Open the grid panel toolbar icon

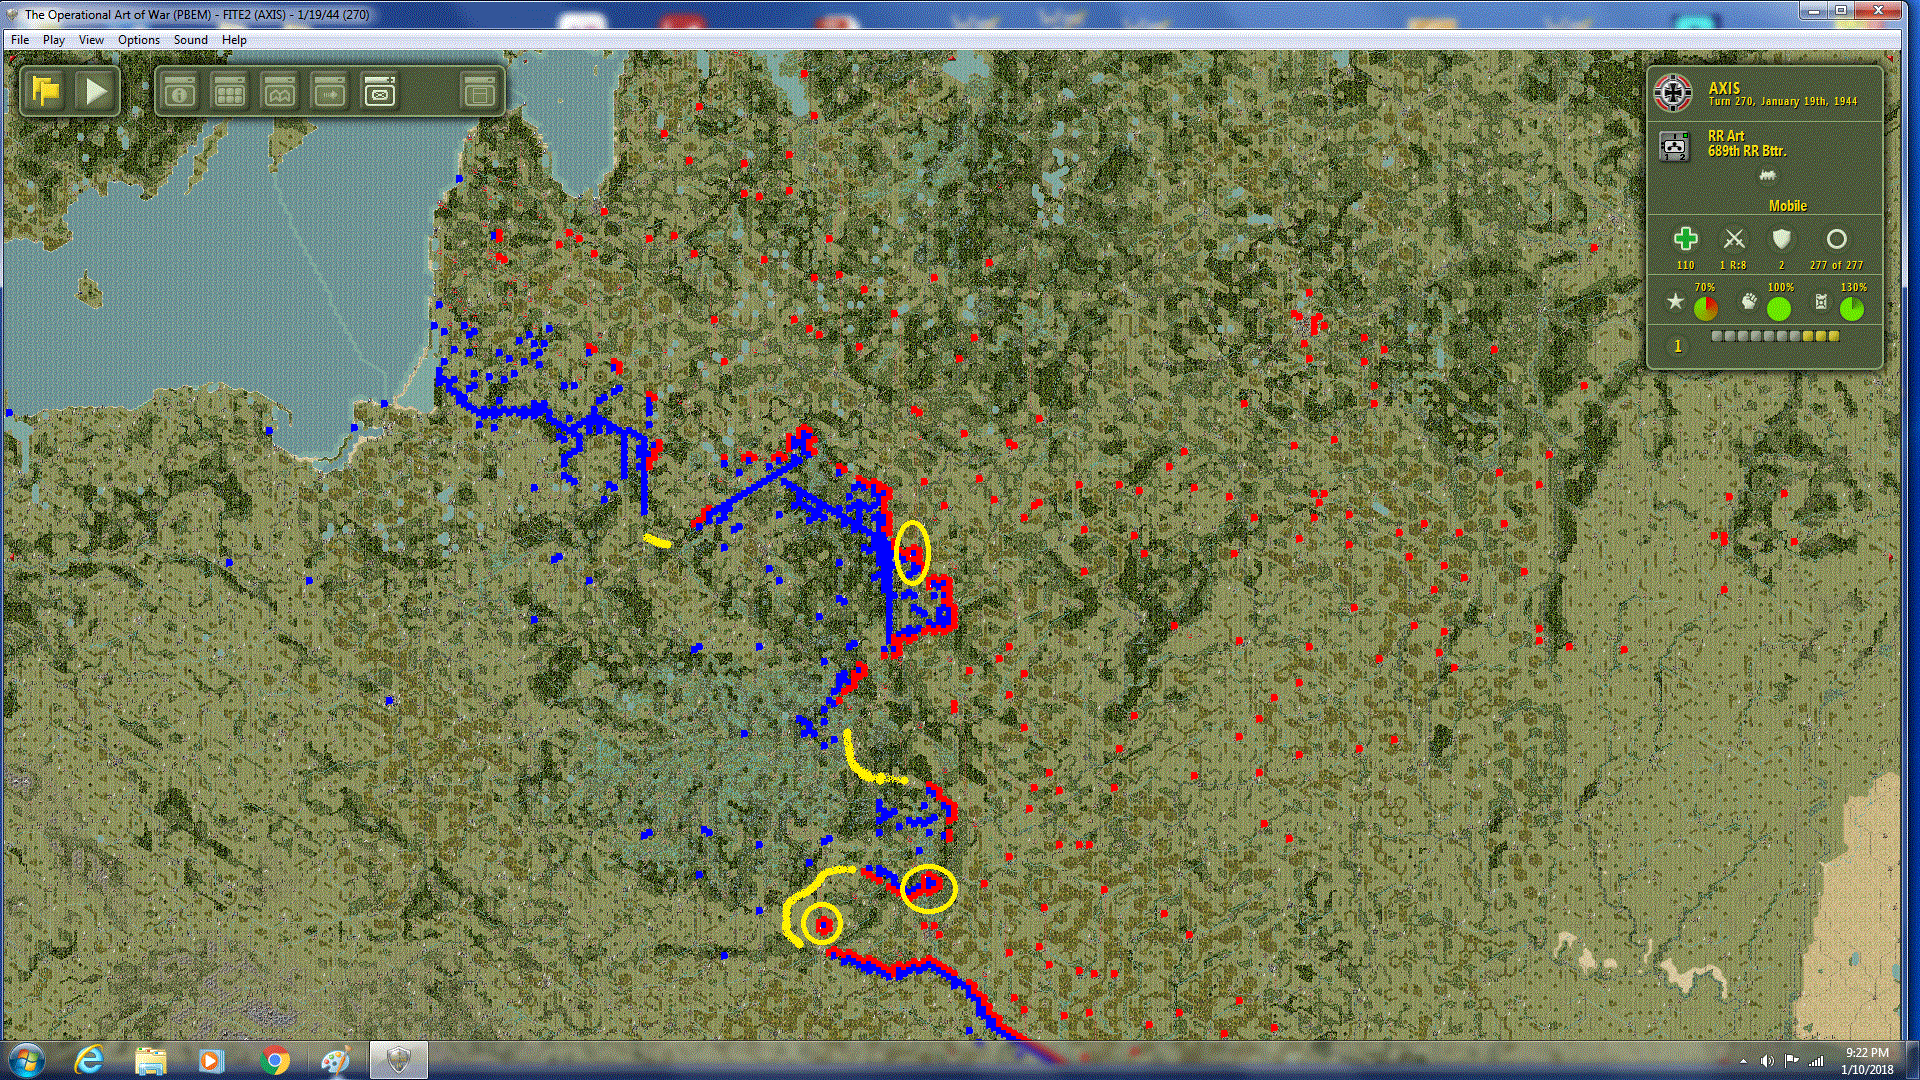point(230,92)
